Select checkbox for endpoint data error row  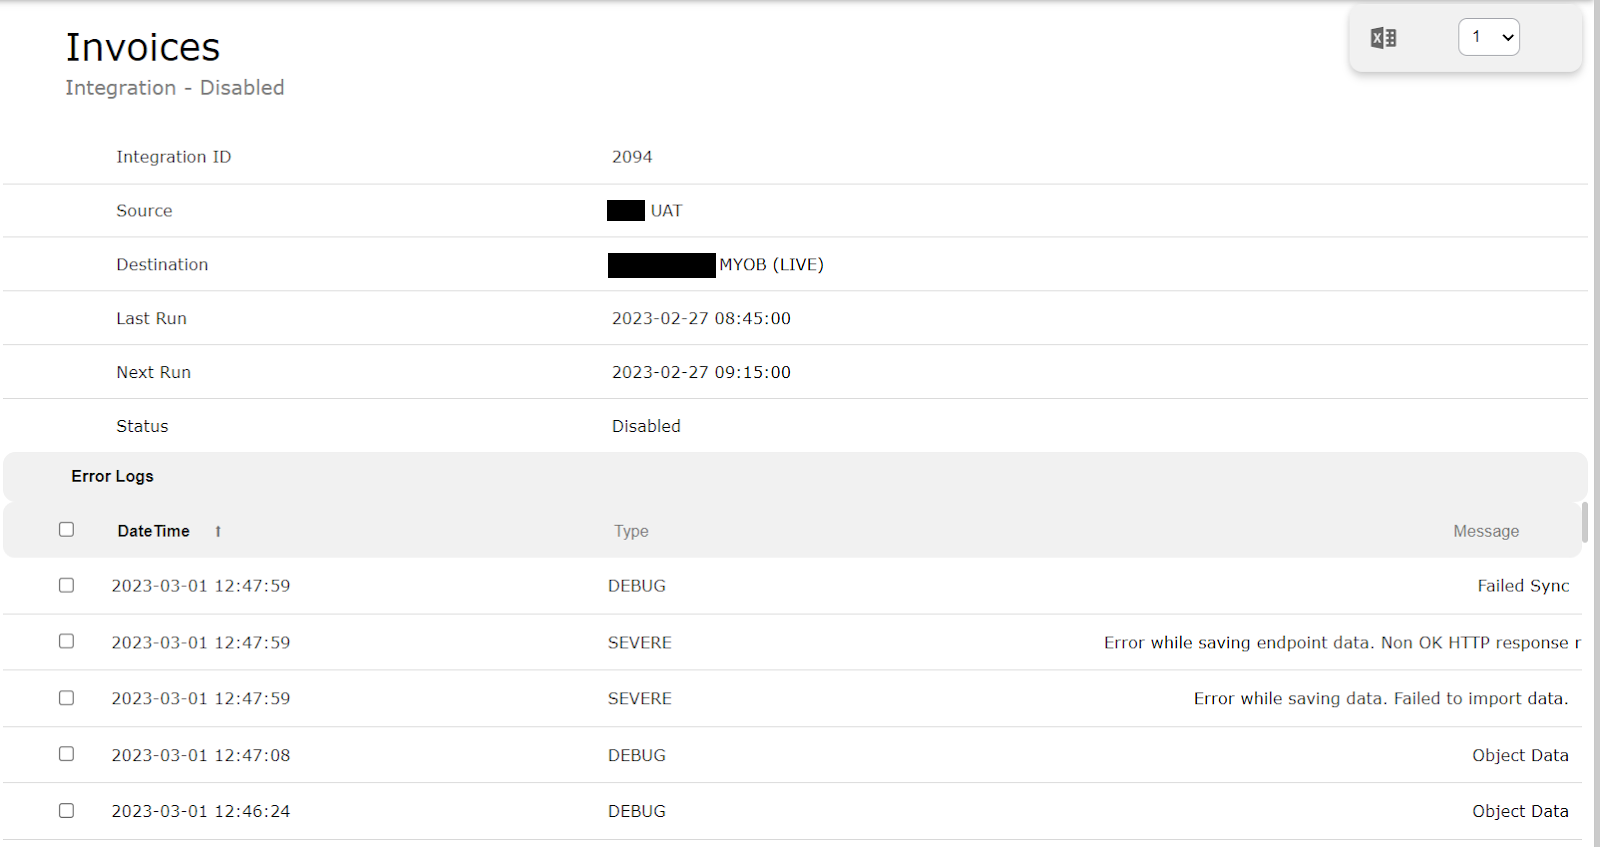click(66, 641)
